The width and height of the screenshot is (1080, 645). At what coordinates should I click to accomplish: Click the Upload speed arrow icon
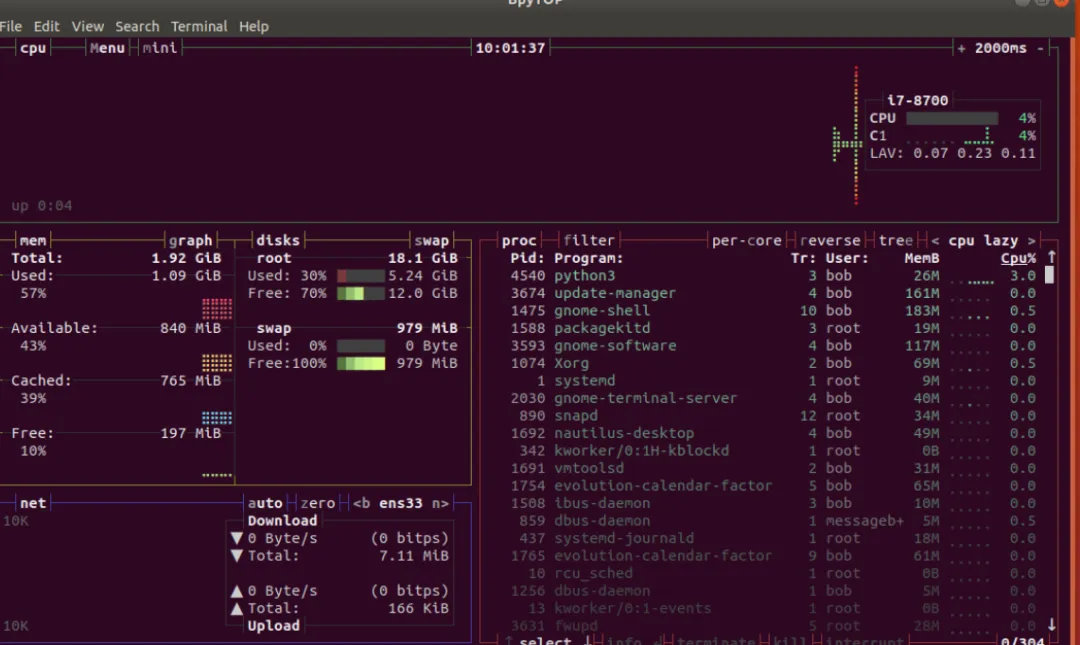pos(237,591)
